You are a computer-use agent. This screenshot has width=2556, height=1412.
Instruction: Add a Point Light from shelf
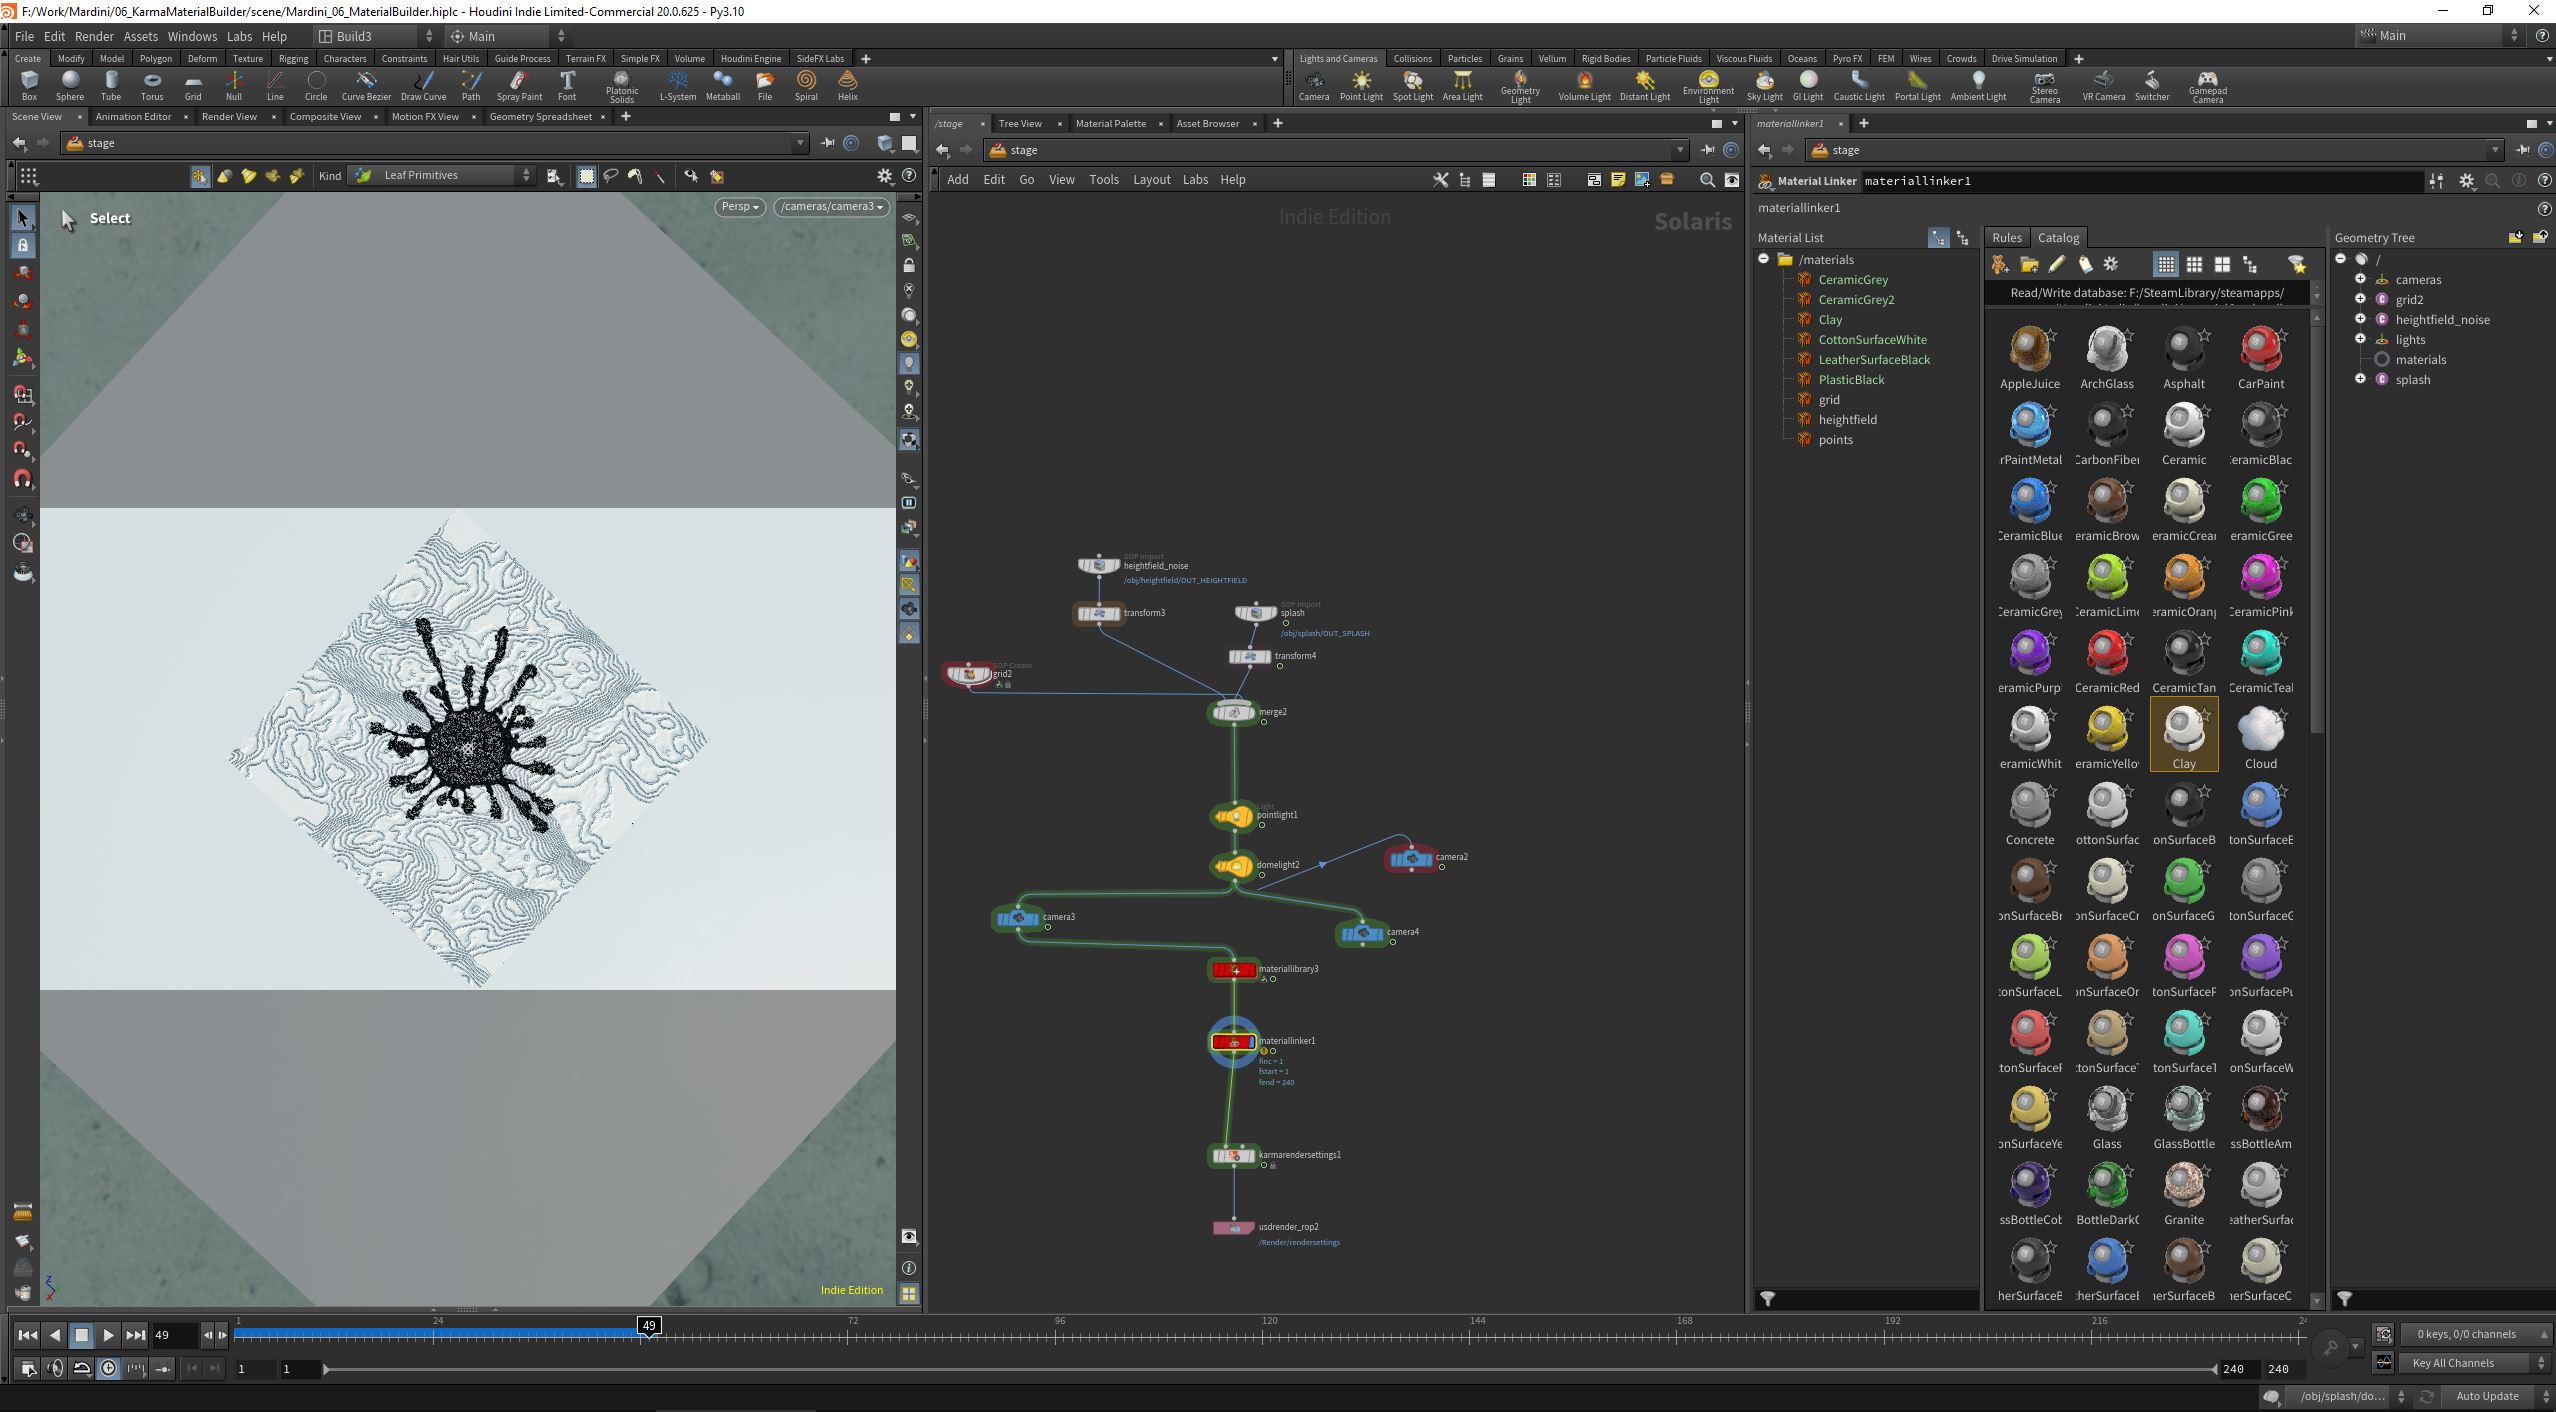click(1361, 85)
